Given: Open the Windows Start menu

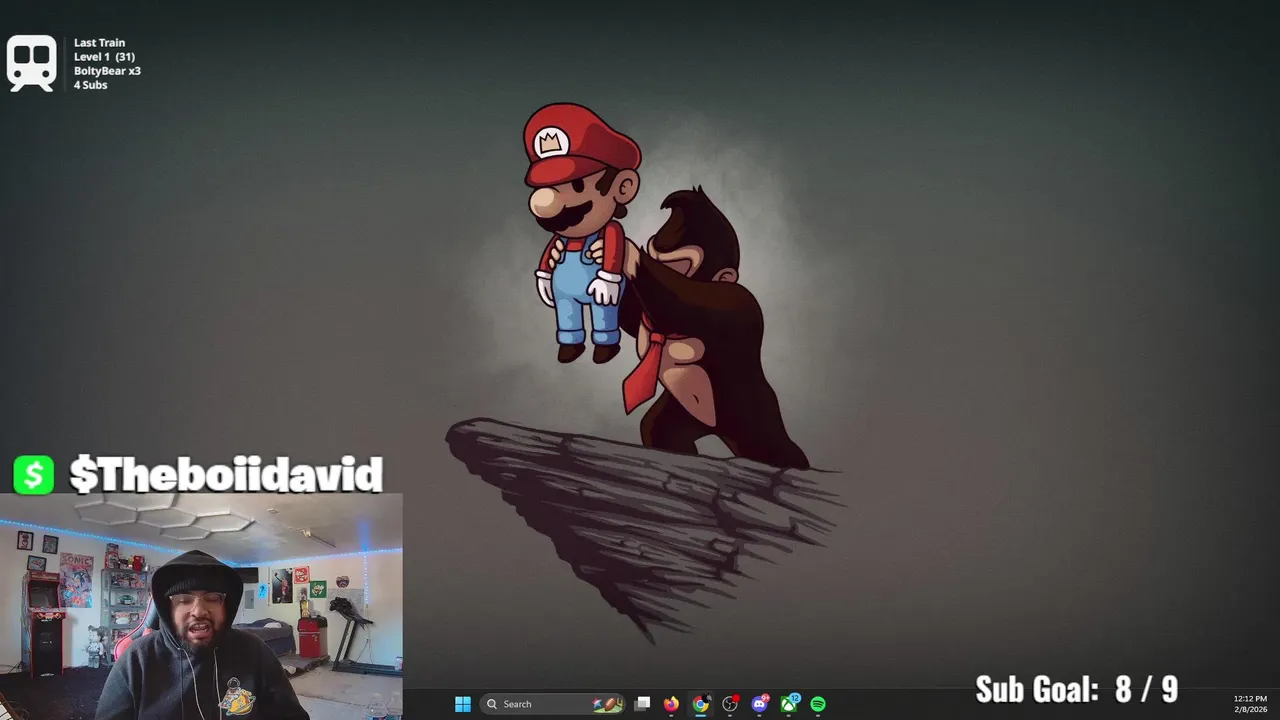Looking at the screenshot, I should click(x=463, y=704).
